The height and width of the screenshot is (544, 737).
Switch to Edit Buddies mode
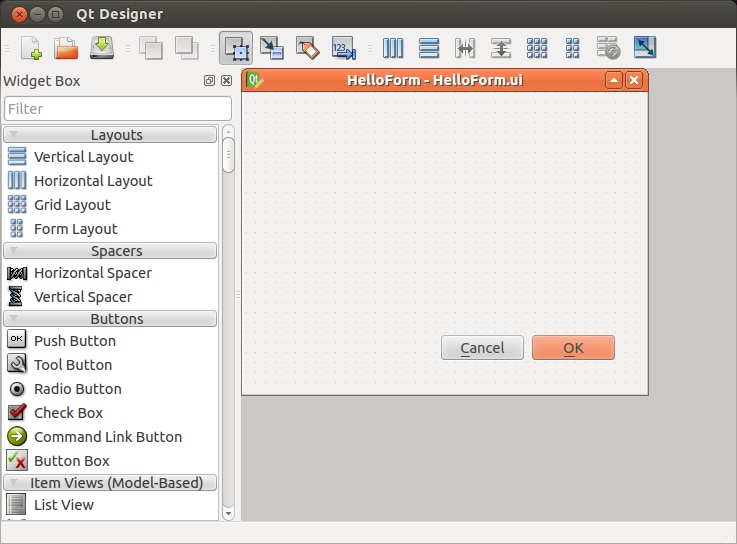(x=307, y=48)
